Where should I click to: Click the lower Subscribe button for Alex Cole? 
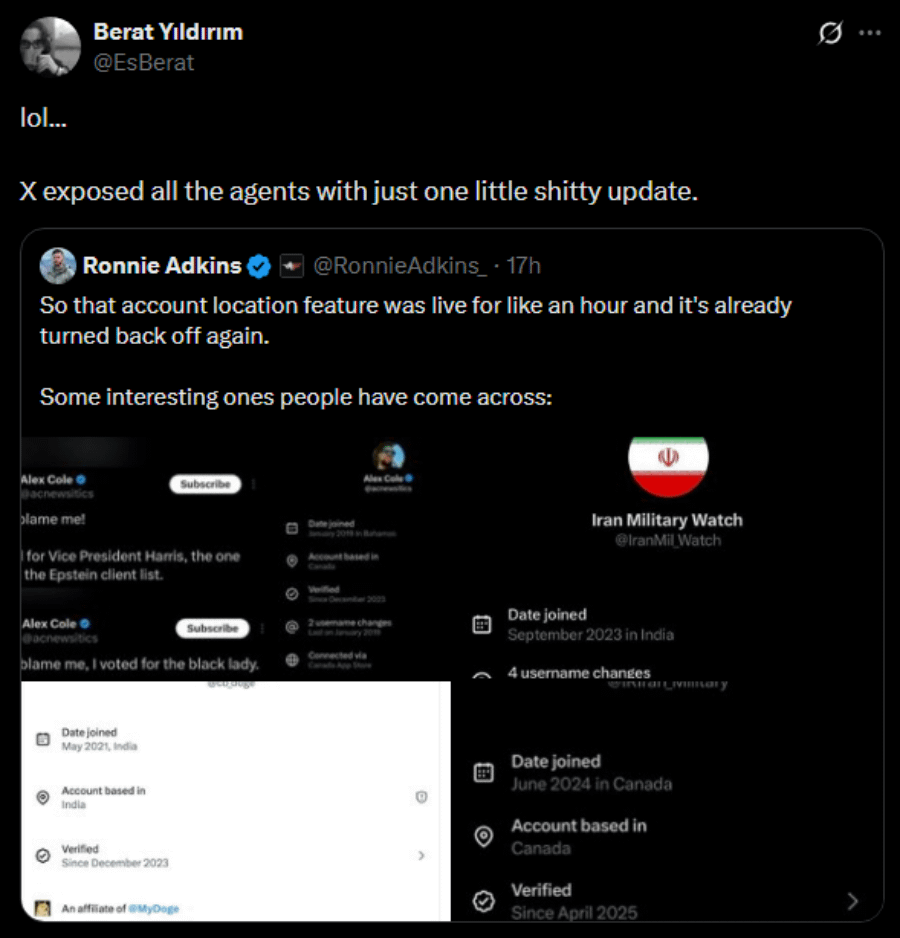coord(212,628)
